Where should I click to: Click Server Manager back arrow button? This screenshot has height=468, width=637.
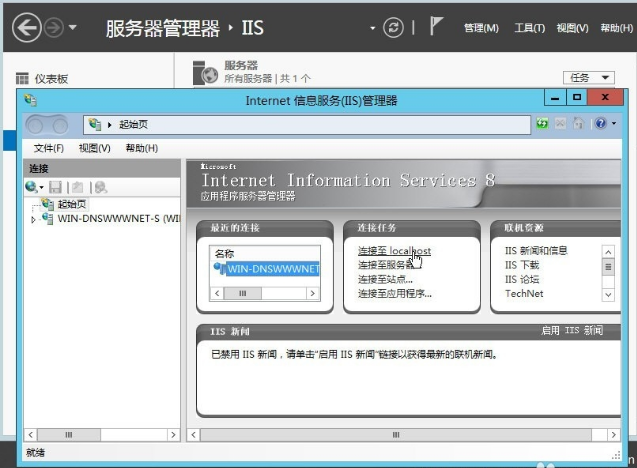[26, 28]
